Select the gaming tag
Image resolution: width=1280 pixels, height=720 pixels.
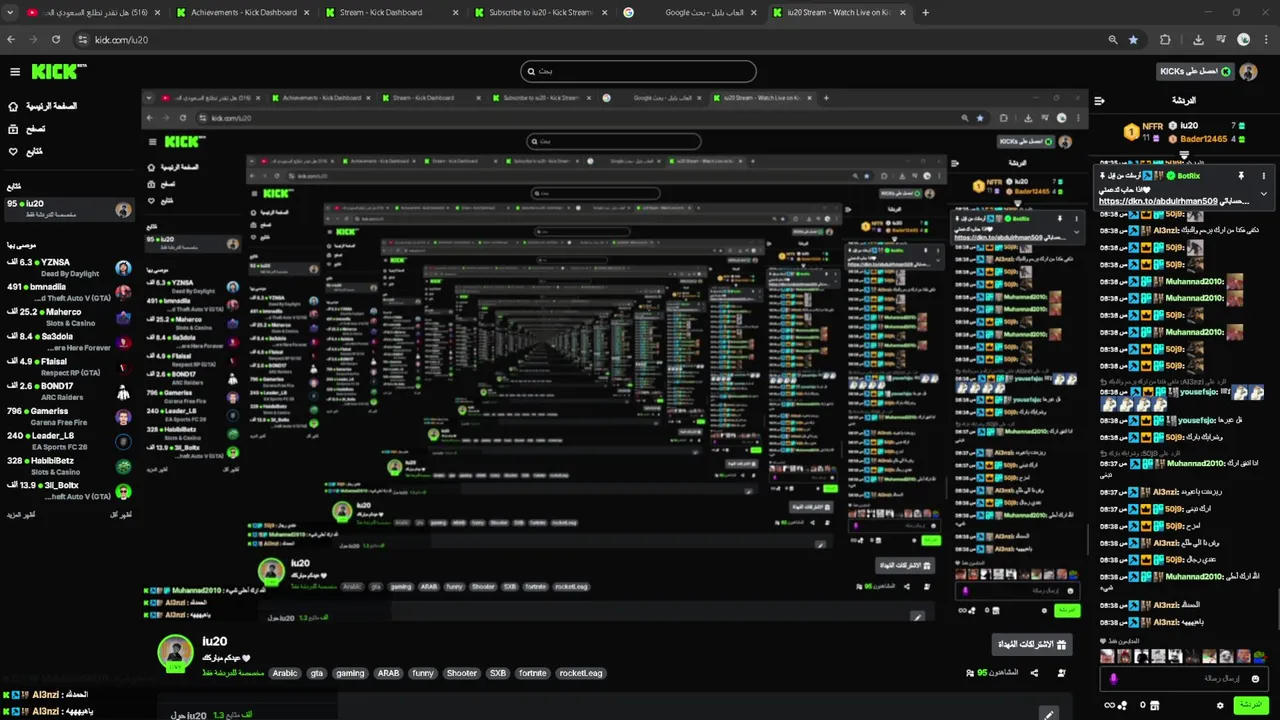pyautogui.click(x=350, y=673)
